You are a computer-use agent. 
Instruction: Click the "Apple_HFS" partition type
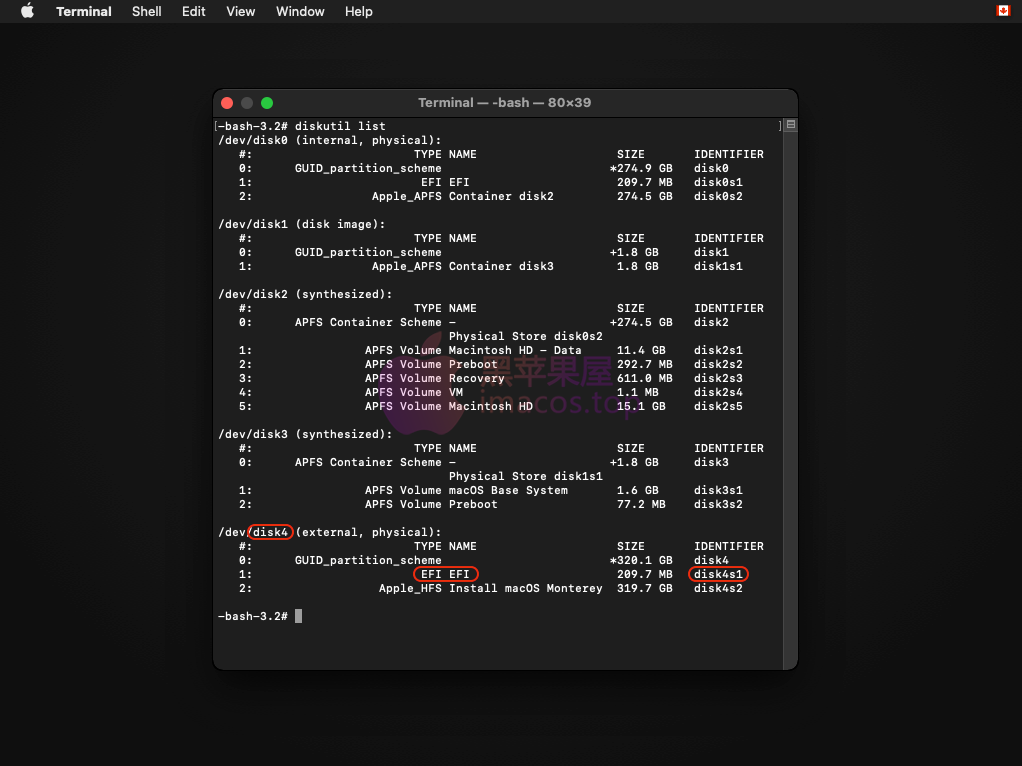click(410, 588)
